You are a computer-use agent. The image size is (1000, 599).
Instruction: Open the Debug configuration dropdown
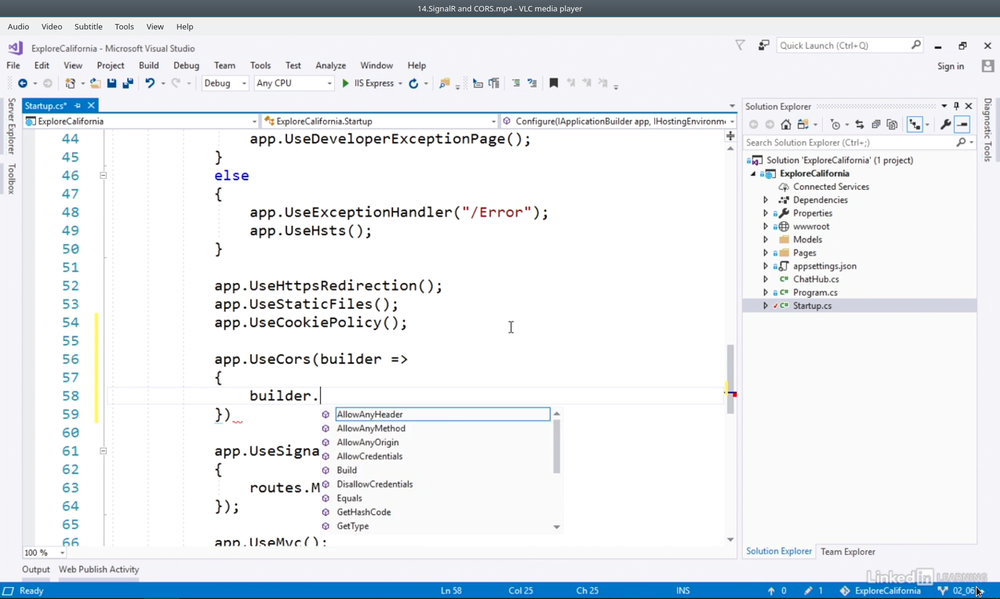224,84
